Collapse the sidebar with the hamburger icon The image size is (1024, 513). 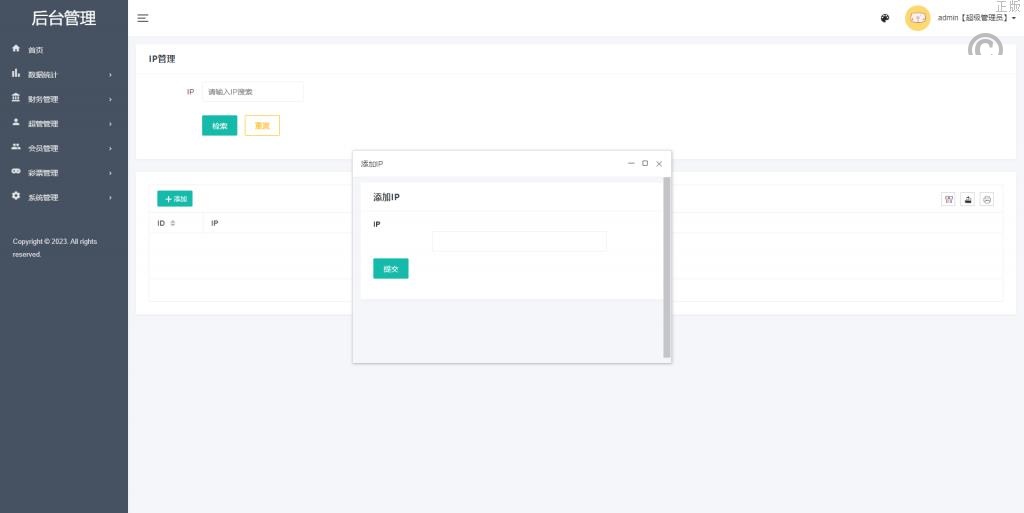coord(143,18)
